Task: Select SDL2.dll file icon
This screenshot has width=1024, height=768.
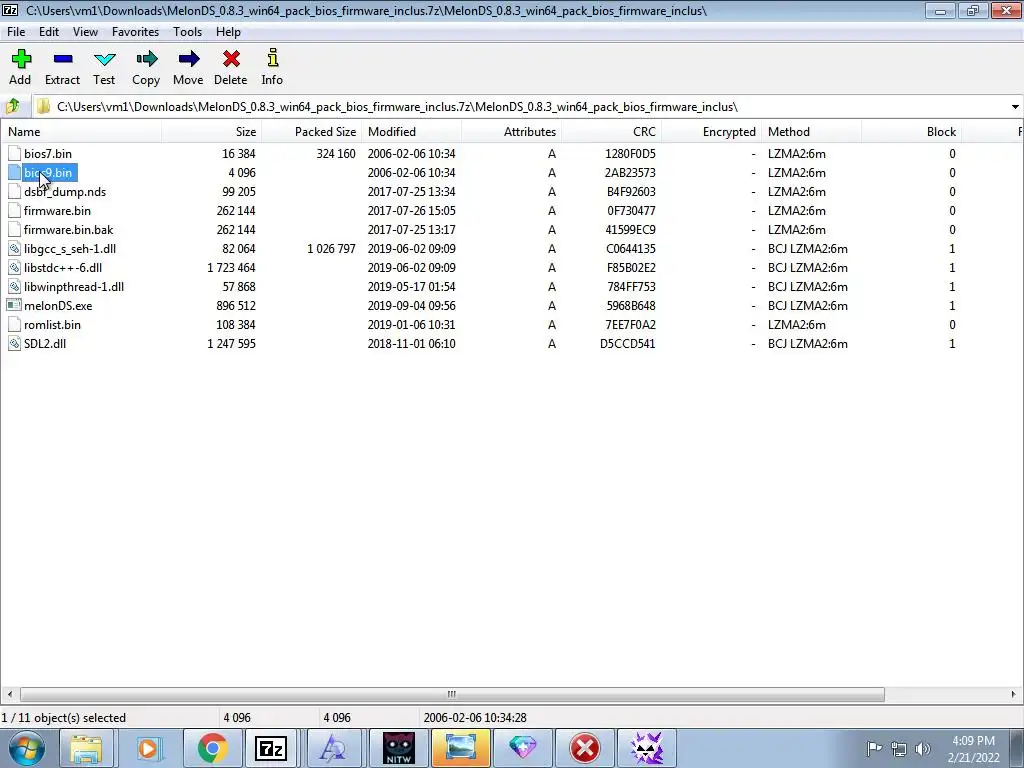Action: click(x=14, y=344)
